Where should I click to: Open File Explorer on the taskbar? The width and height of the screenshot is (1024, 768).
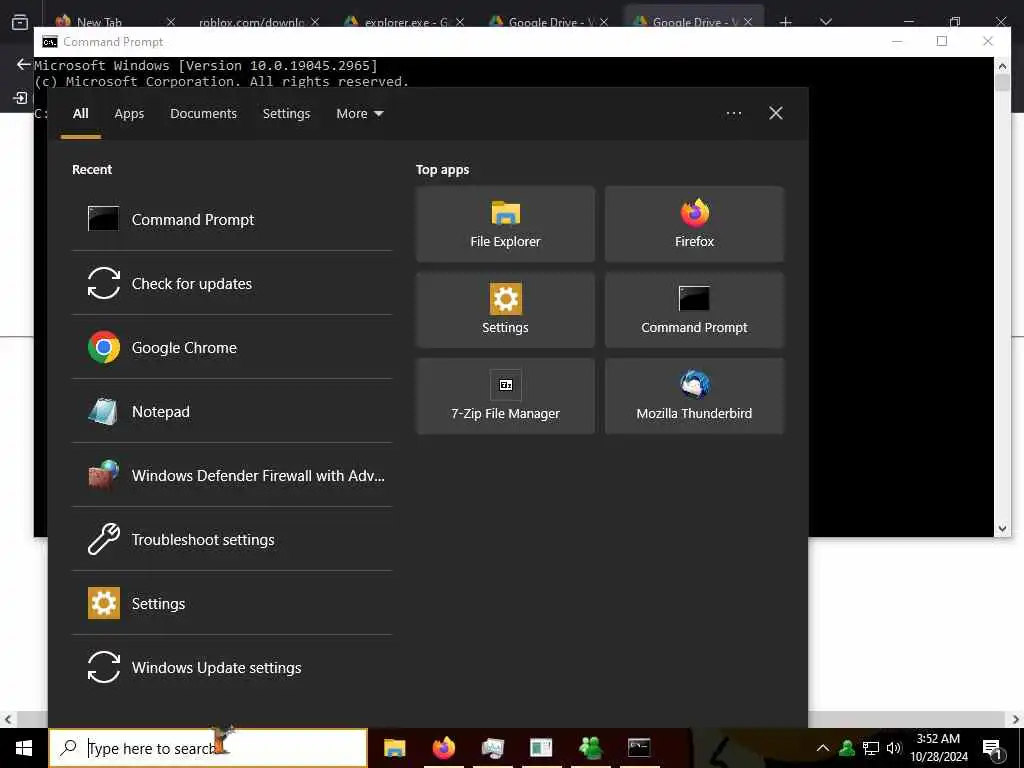(394, 748)
